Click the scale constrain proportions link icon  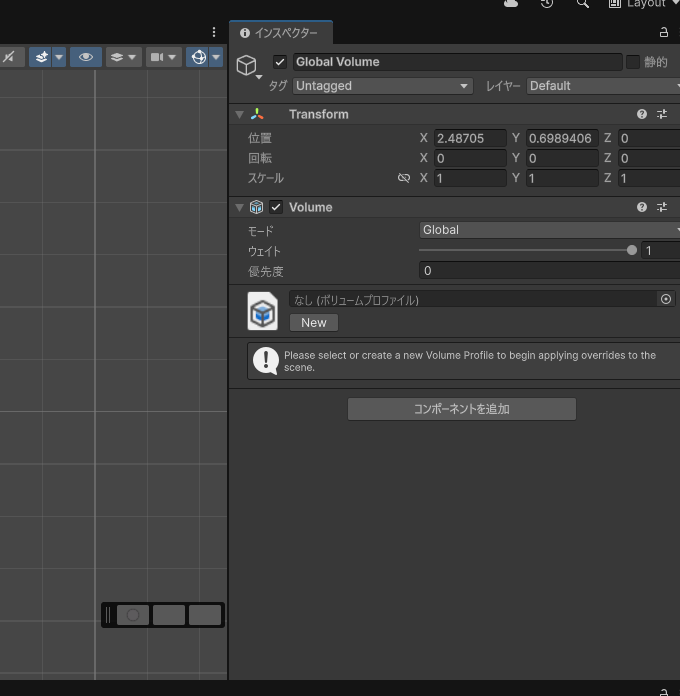pyautogui.click(x=404, y=178)
